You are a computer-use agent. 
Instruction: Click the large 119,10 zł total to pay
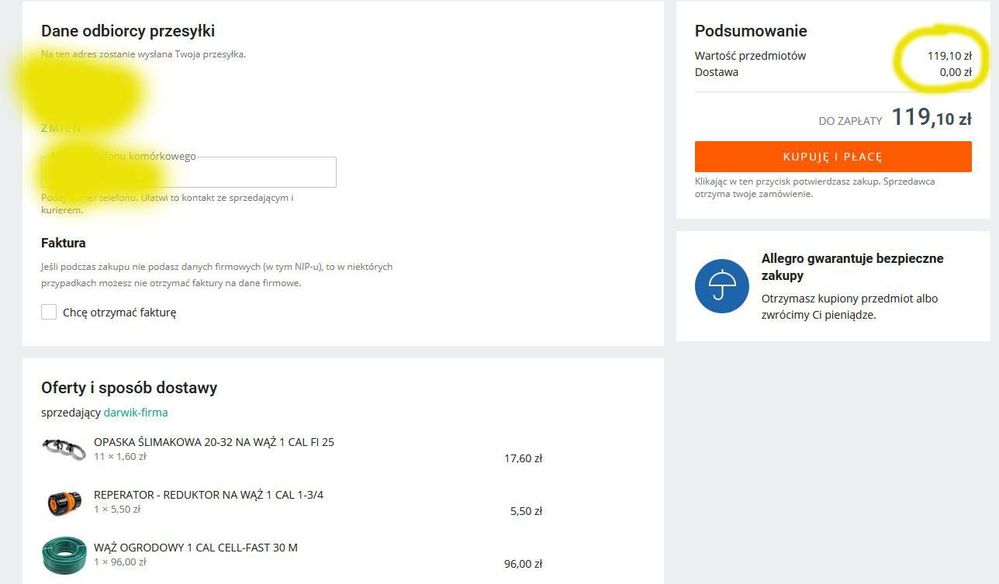930,118
